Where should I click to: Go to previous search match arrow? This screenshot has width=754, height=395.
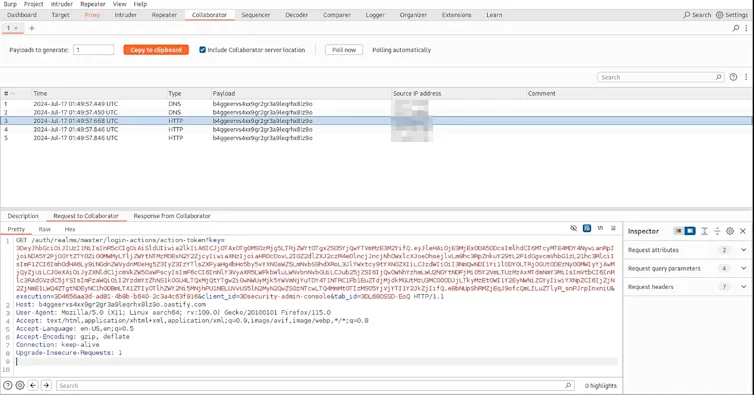(33, 385)
